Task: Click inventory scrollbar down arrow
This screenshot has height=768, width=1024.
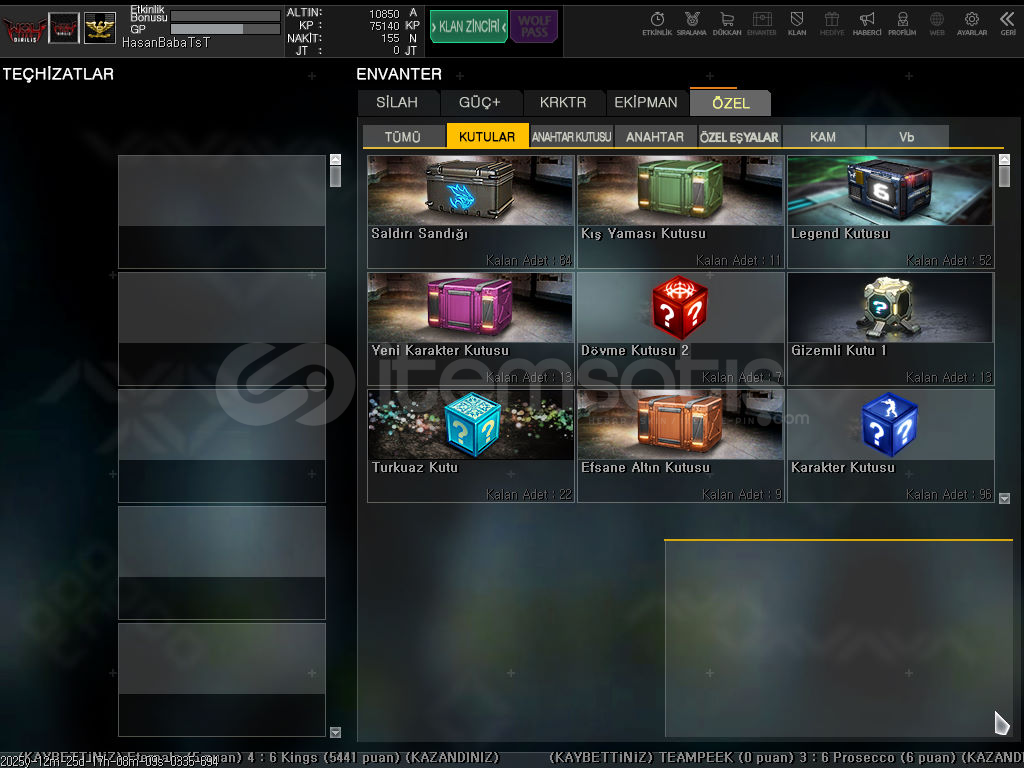Action: click(1004, 498)
